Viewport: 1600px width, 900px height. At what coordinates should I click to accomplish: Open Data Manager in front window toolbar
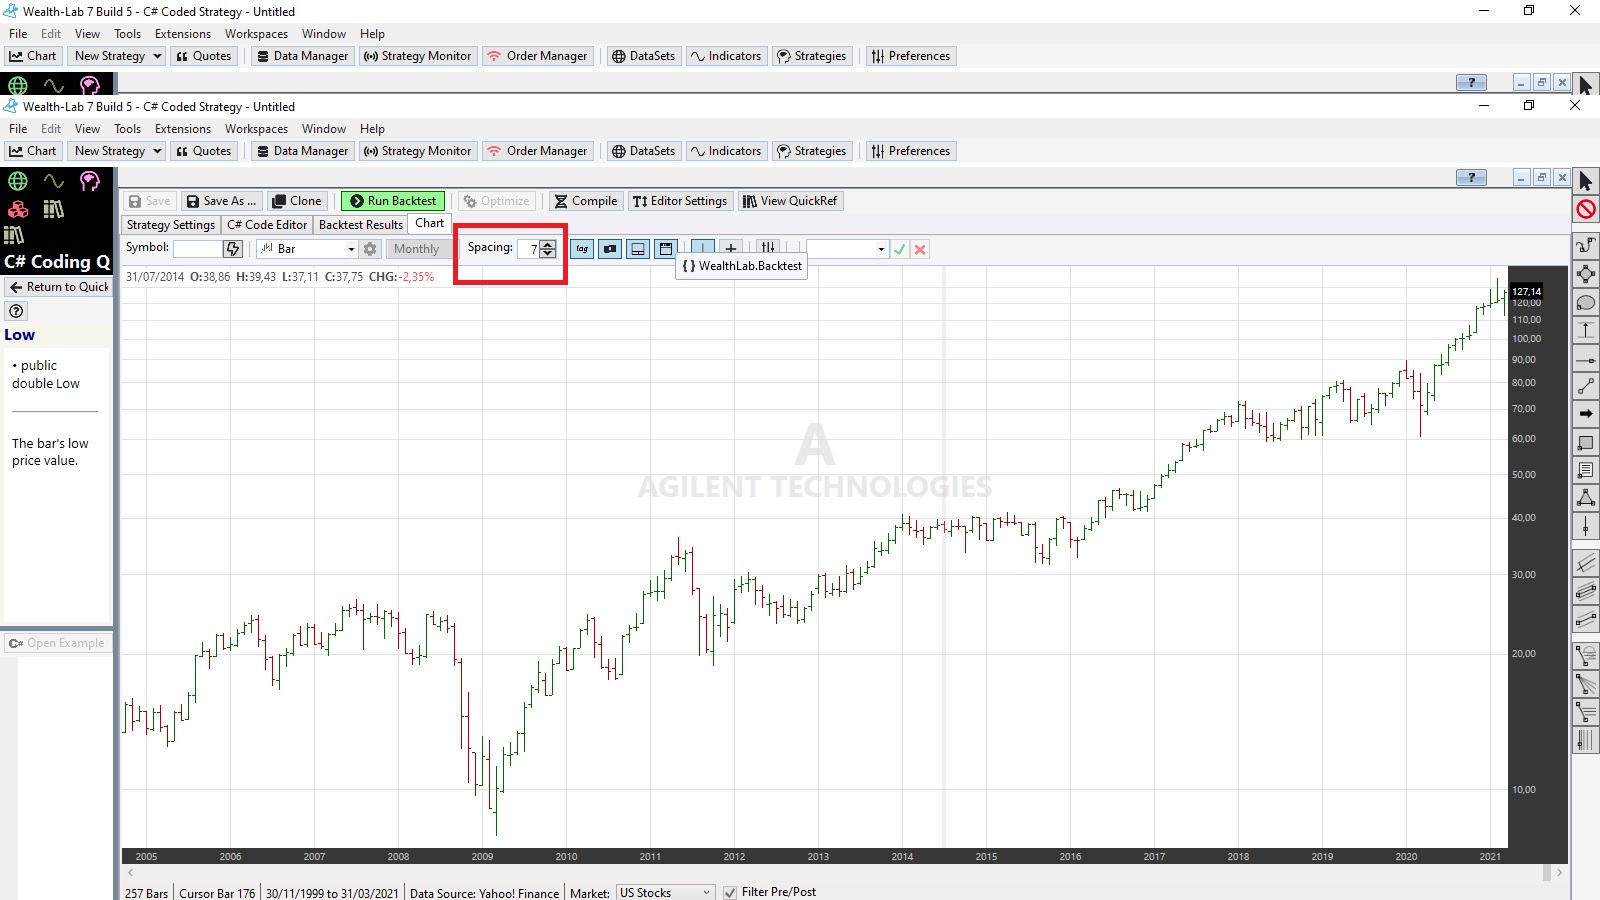click(303, 151)
